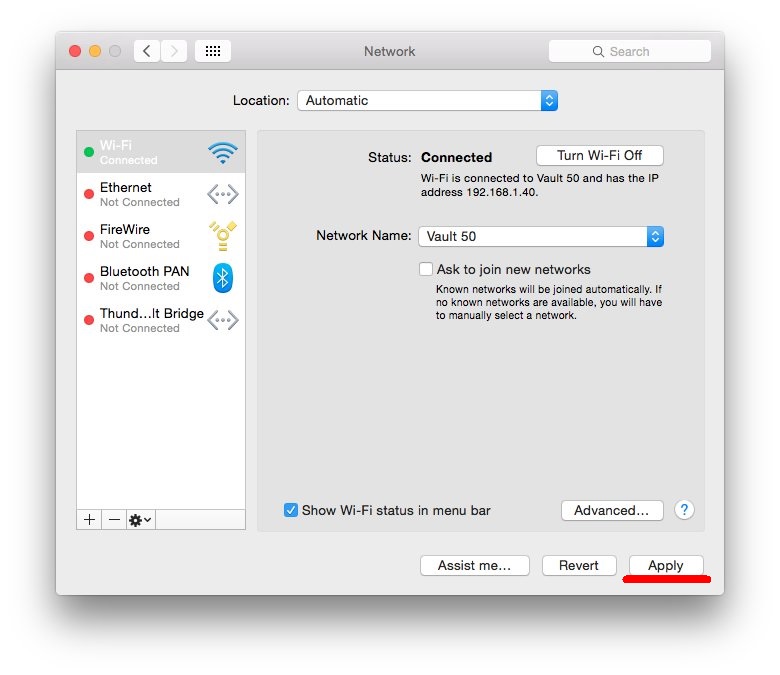The height and width of the screenshot is (675, 780).
Task: Click Assist me button
Action: pyautogui.click(x=475, y=566)
